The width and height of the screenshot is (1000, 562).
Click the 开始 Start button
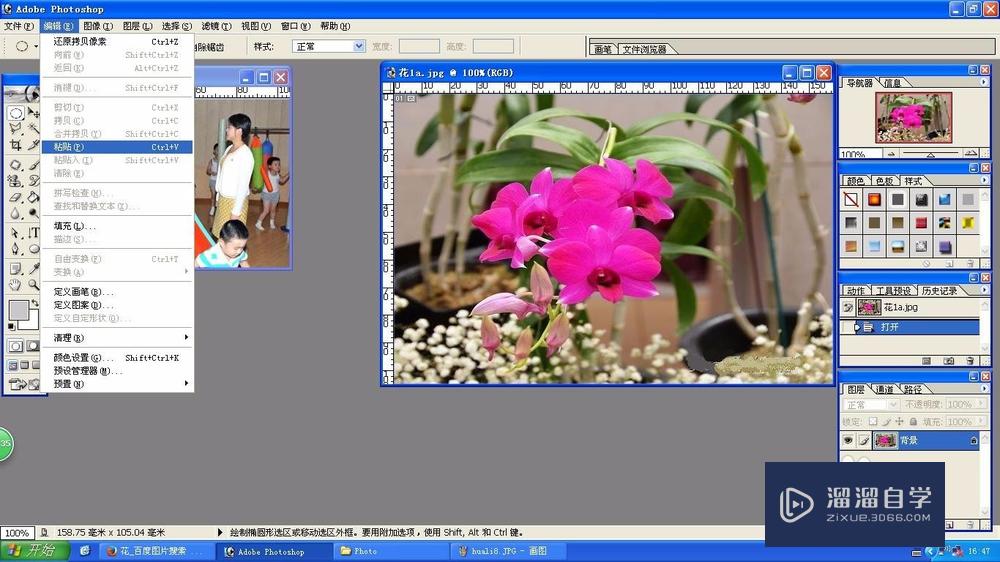click(34, 551)
